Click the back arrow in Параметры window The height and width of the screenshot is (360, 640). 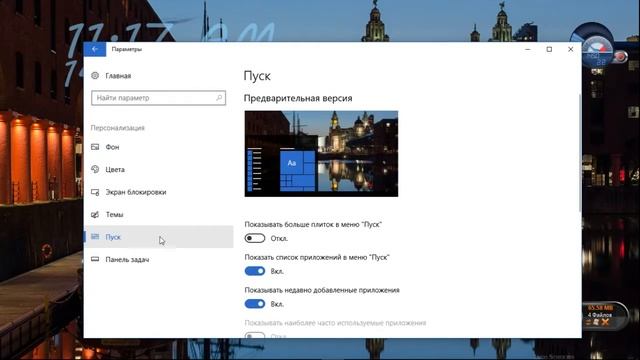95,49
